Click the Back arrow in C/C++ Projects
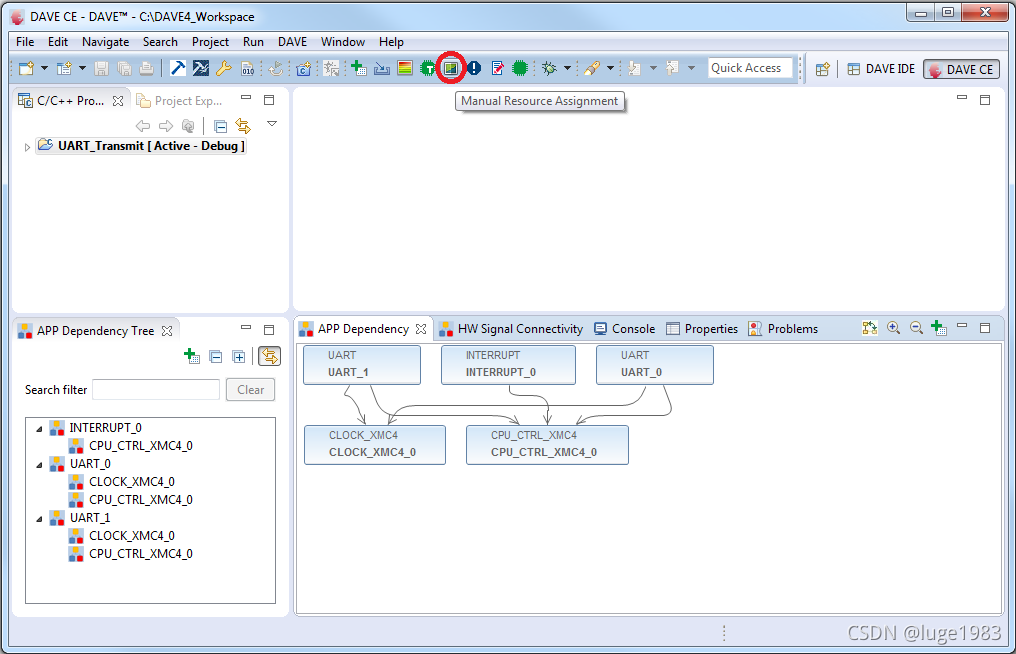1016x654 pixels. tap(143, 126)
